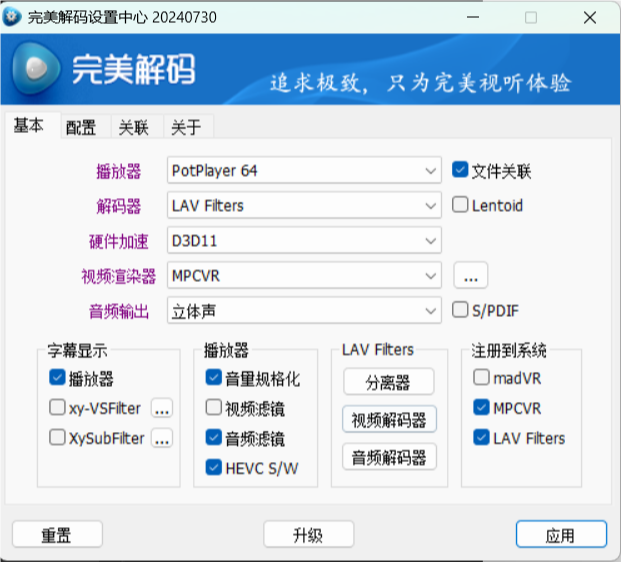Image resolution: width=622 pixels, height=563 pixels.
Task: Click the 播放器 purple label
Action: click(x=119, y=171)
